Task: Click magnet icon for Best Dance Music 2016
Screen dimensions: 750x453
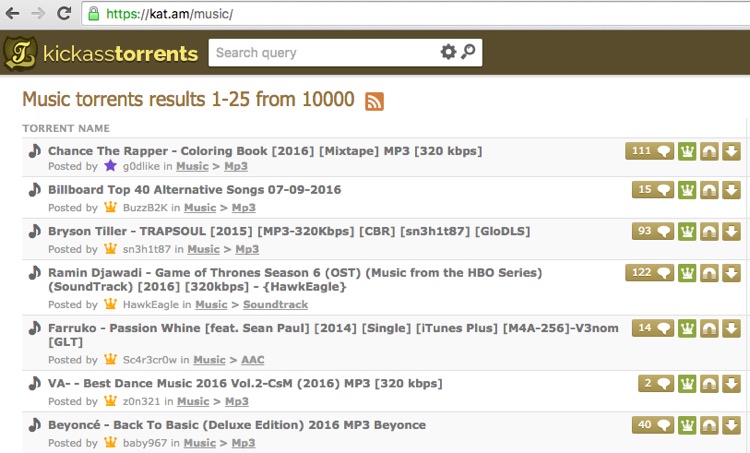Action: click(x=709, y=384)
